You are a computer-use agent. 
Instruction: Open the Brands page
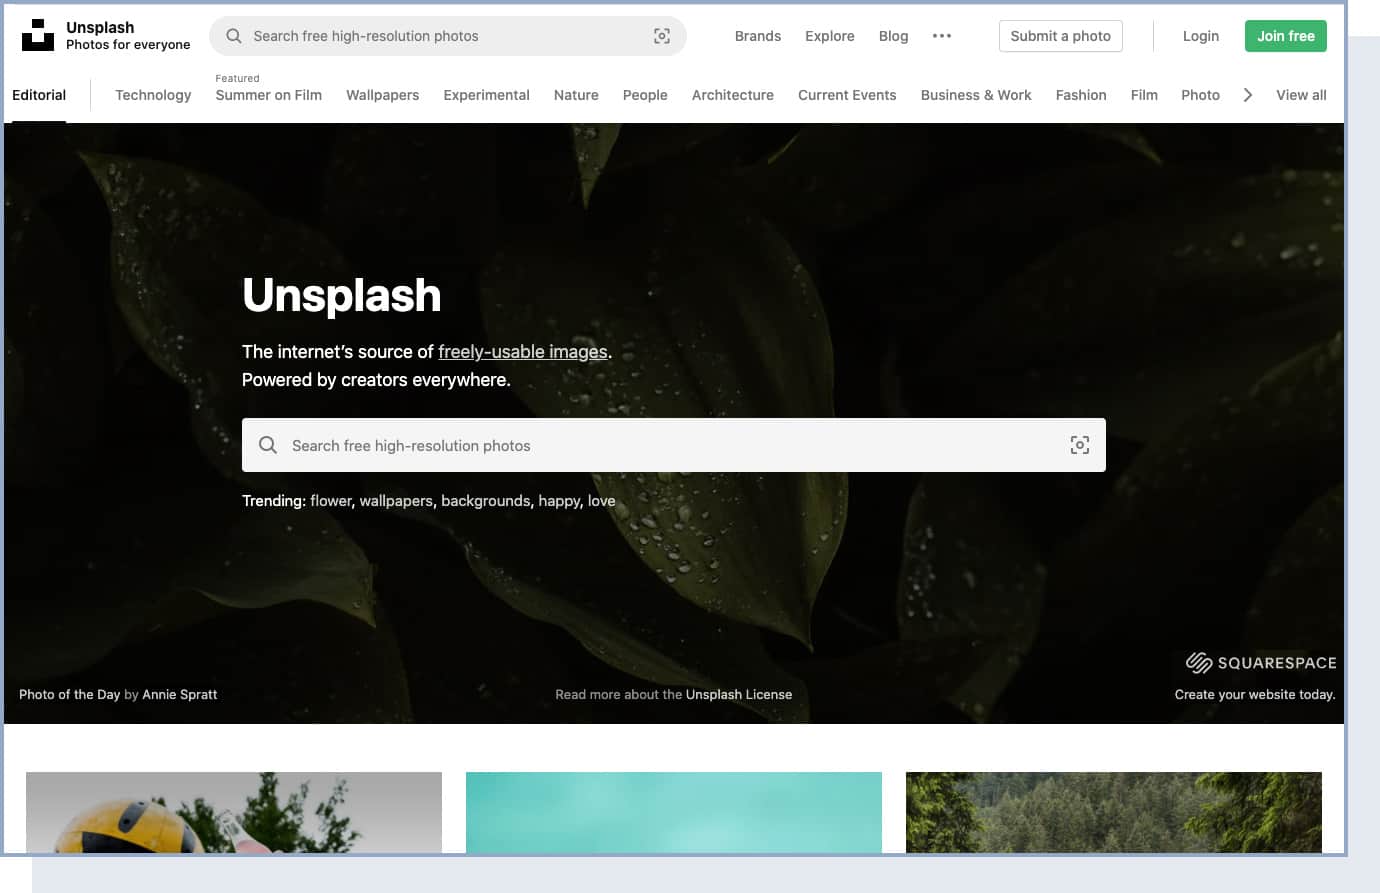(758, 36)
